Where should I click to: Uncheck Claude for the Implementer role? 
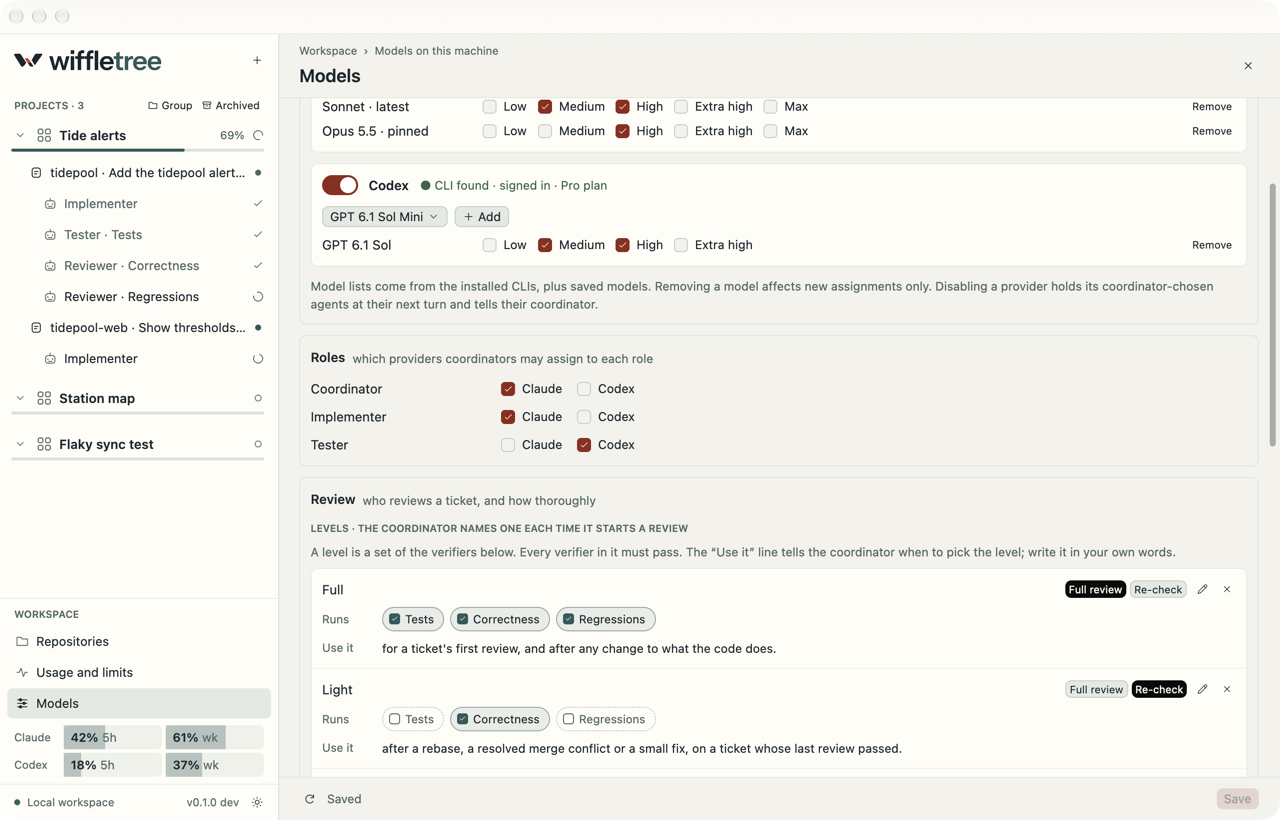pos(508,417)
